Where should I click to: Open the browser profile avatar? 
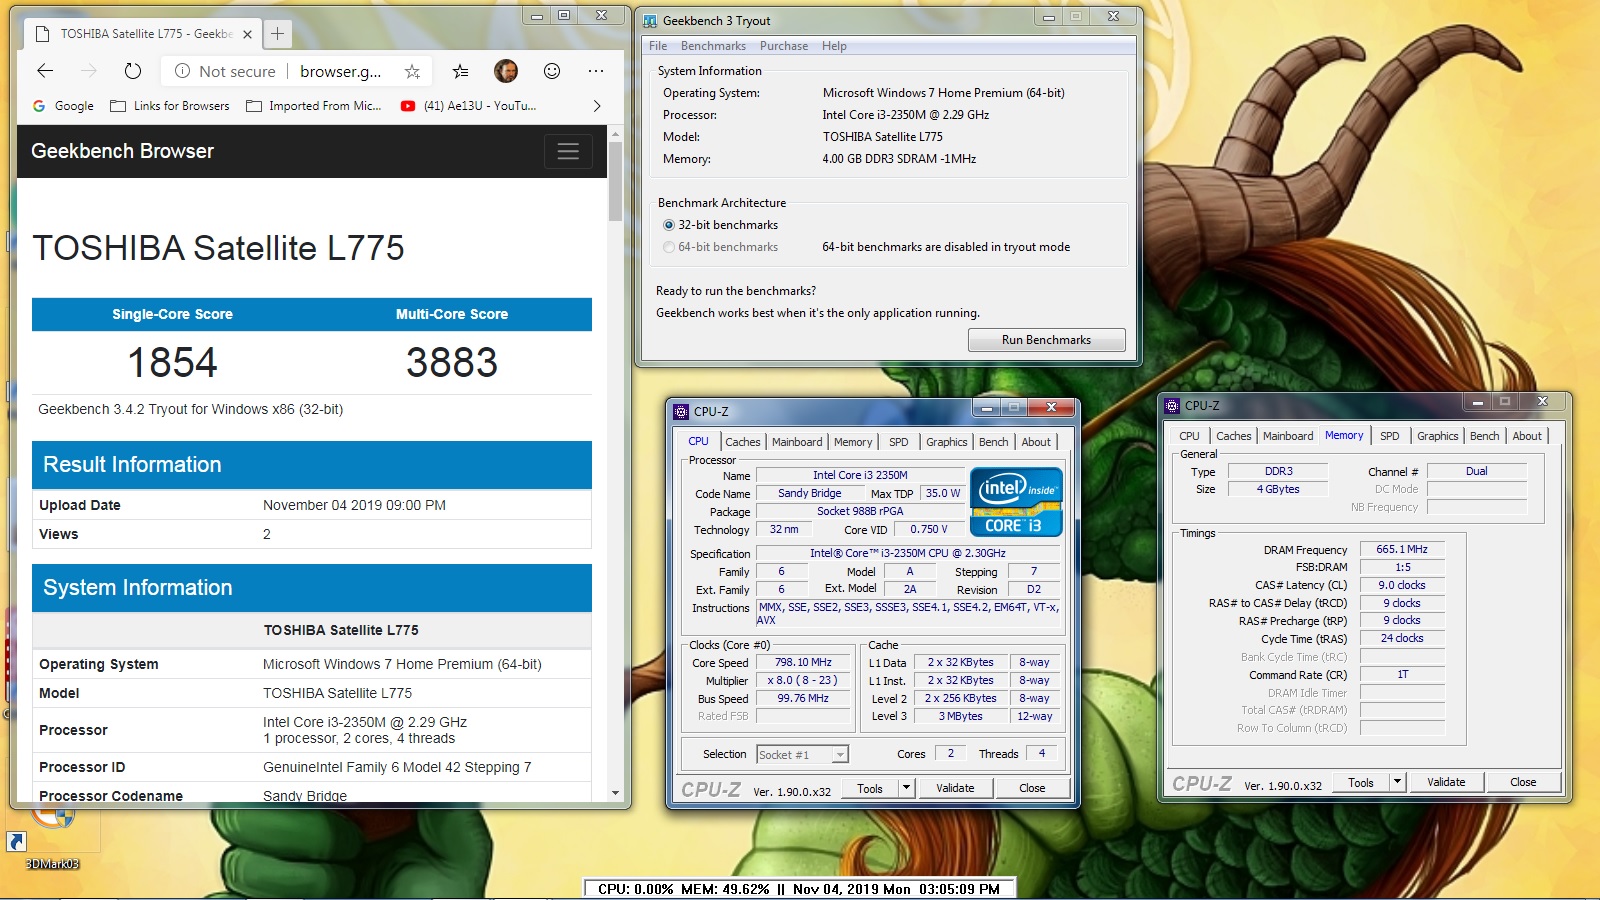tap(506, 71)
